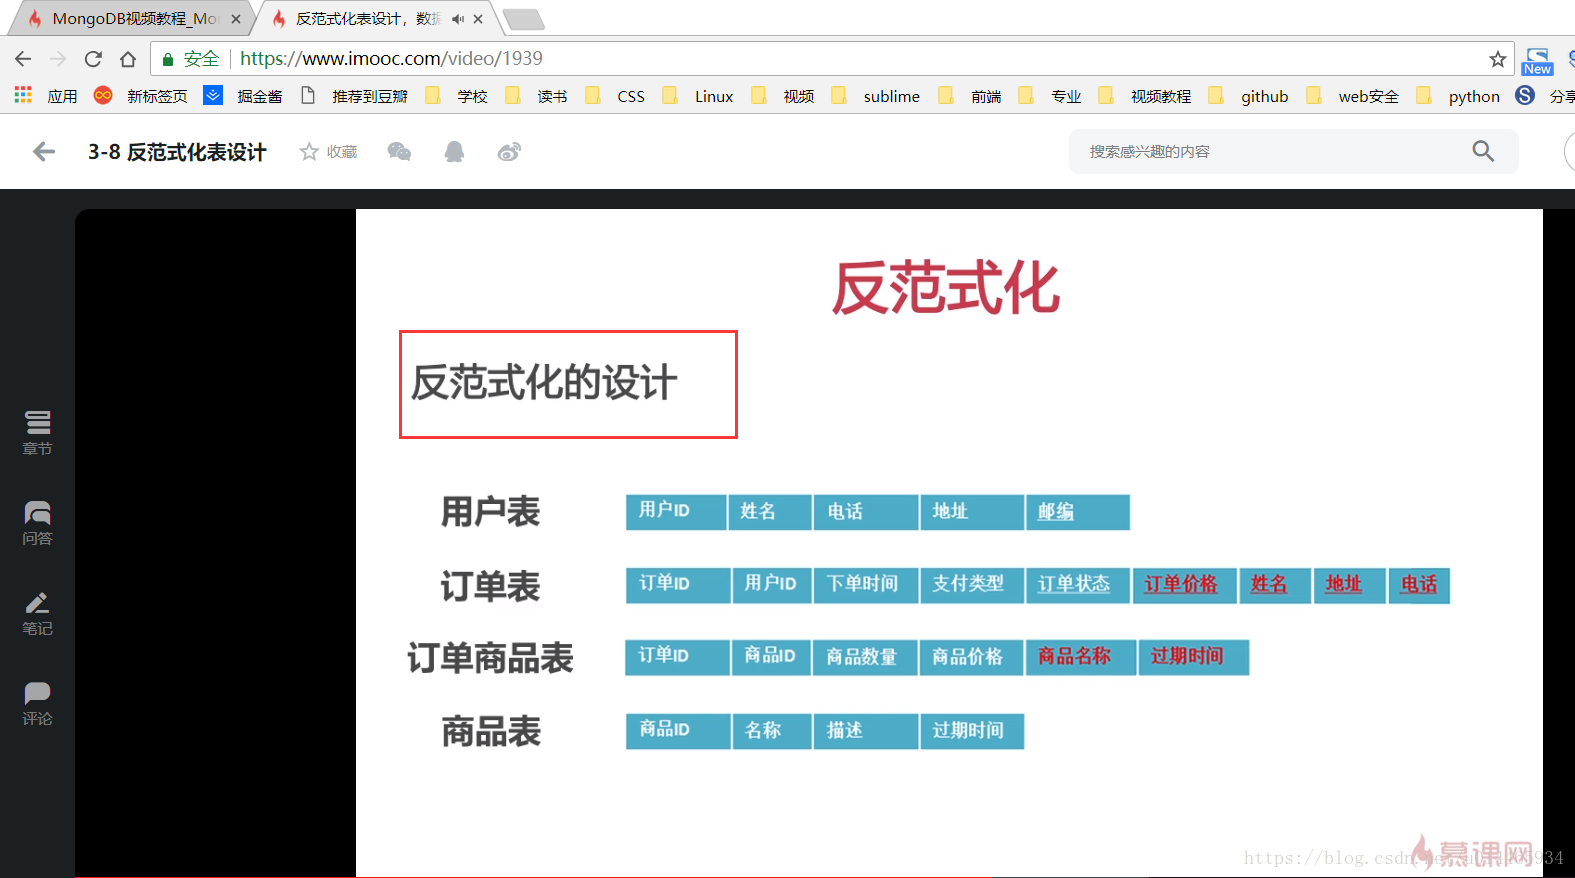Open the 推荐到豆瓣 bookmark
This screenshot has width=1575, height=878.
coord(355,96)
